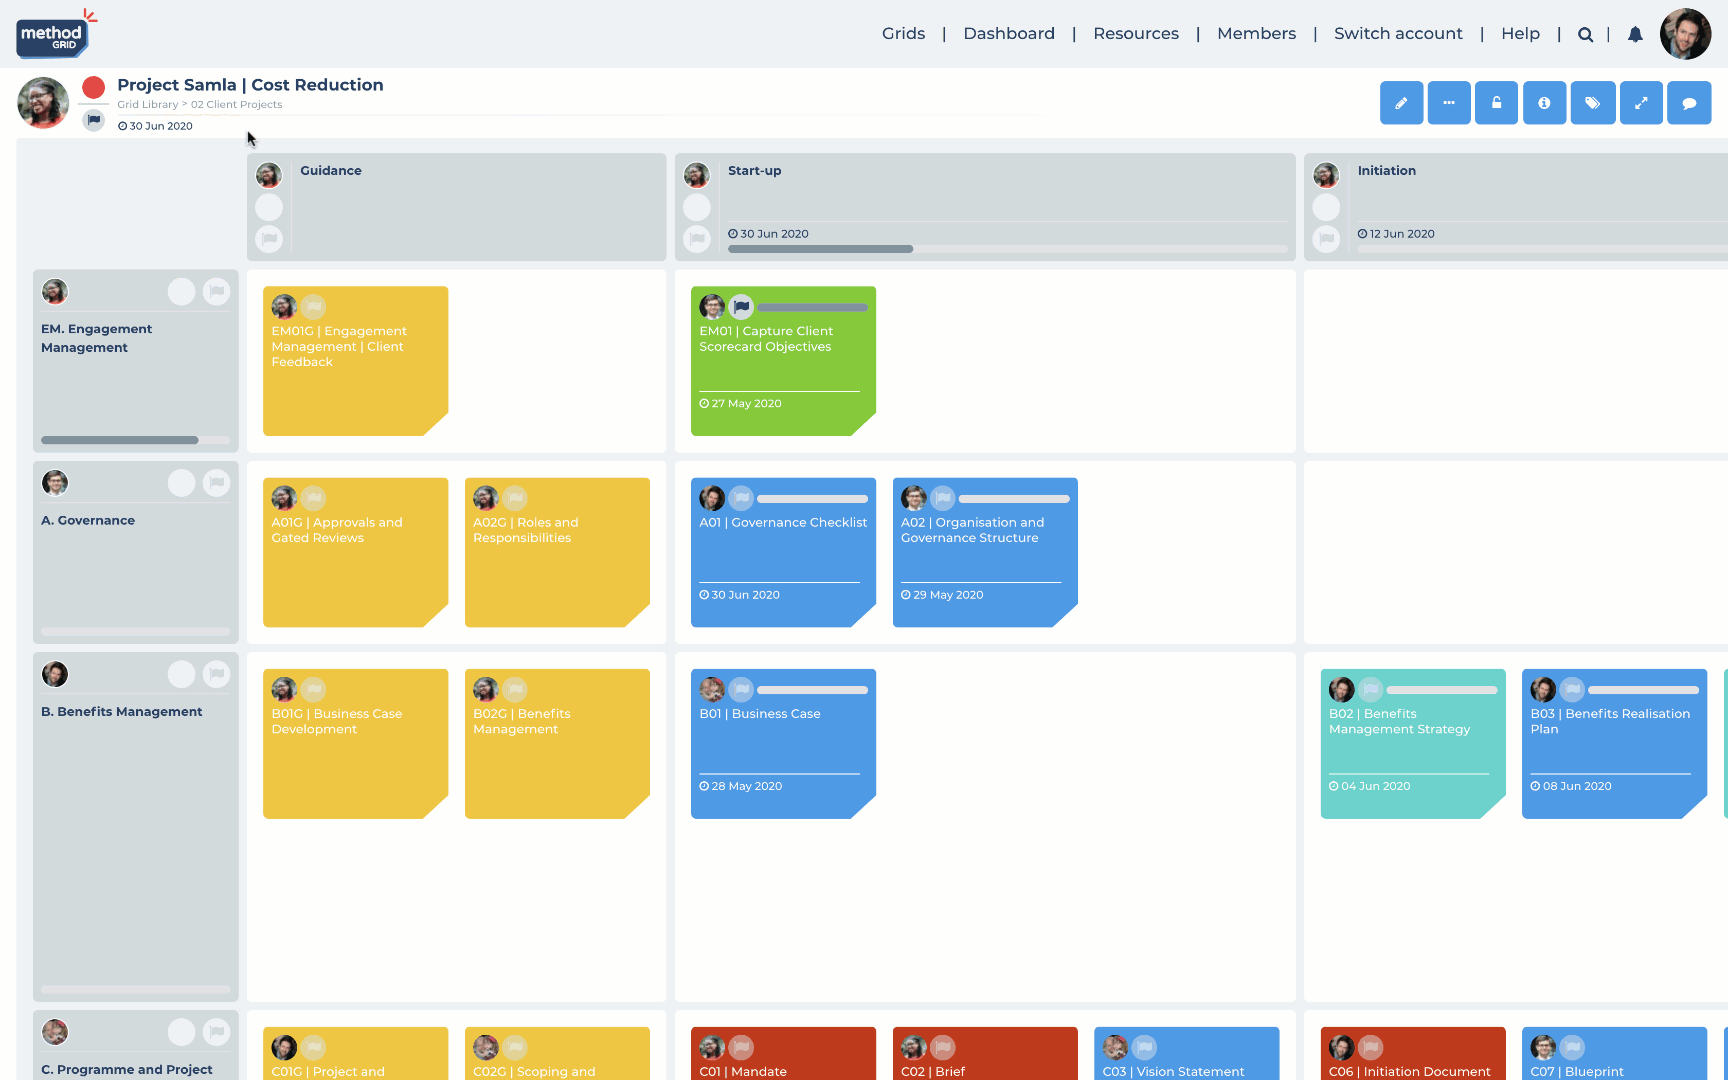Click the tags icon button
The width and height of the screenshot is (1728, 1080).
coord(1593,103)
